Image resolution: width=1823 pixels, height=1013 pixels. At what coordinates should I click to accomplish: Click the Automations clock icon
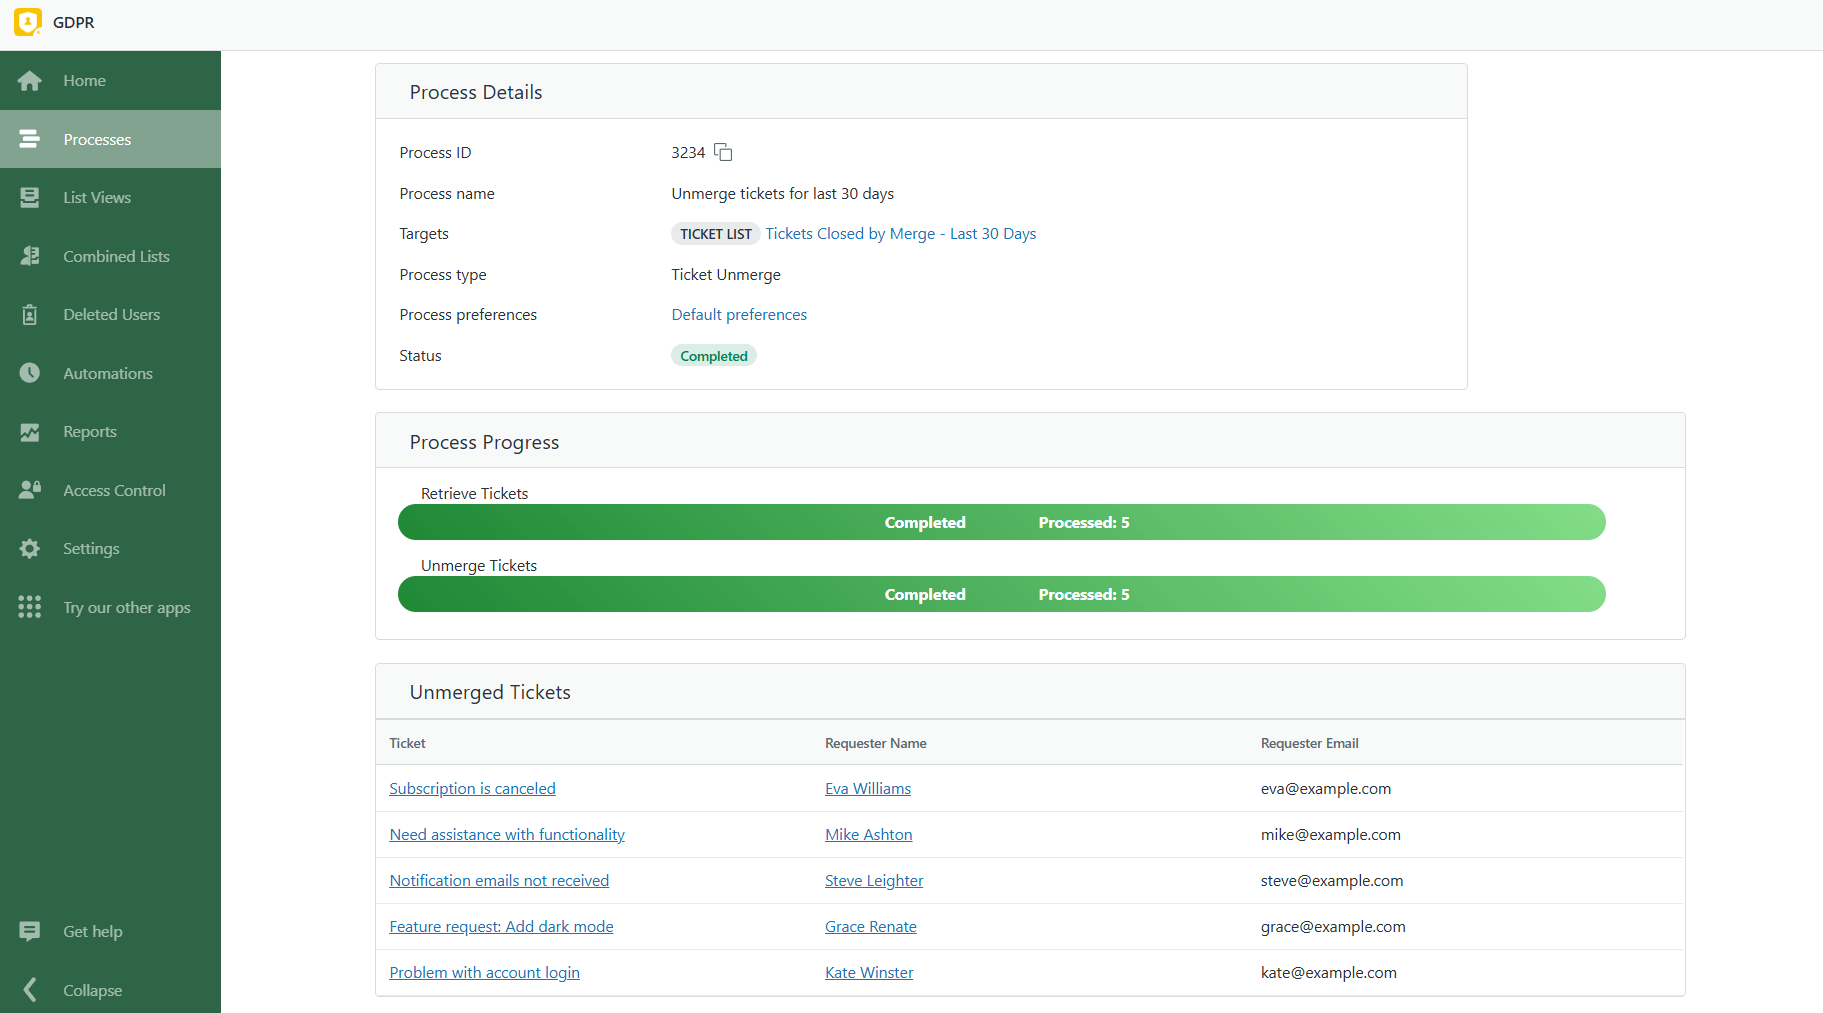coord(30,373)
